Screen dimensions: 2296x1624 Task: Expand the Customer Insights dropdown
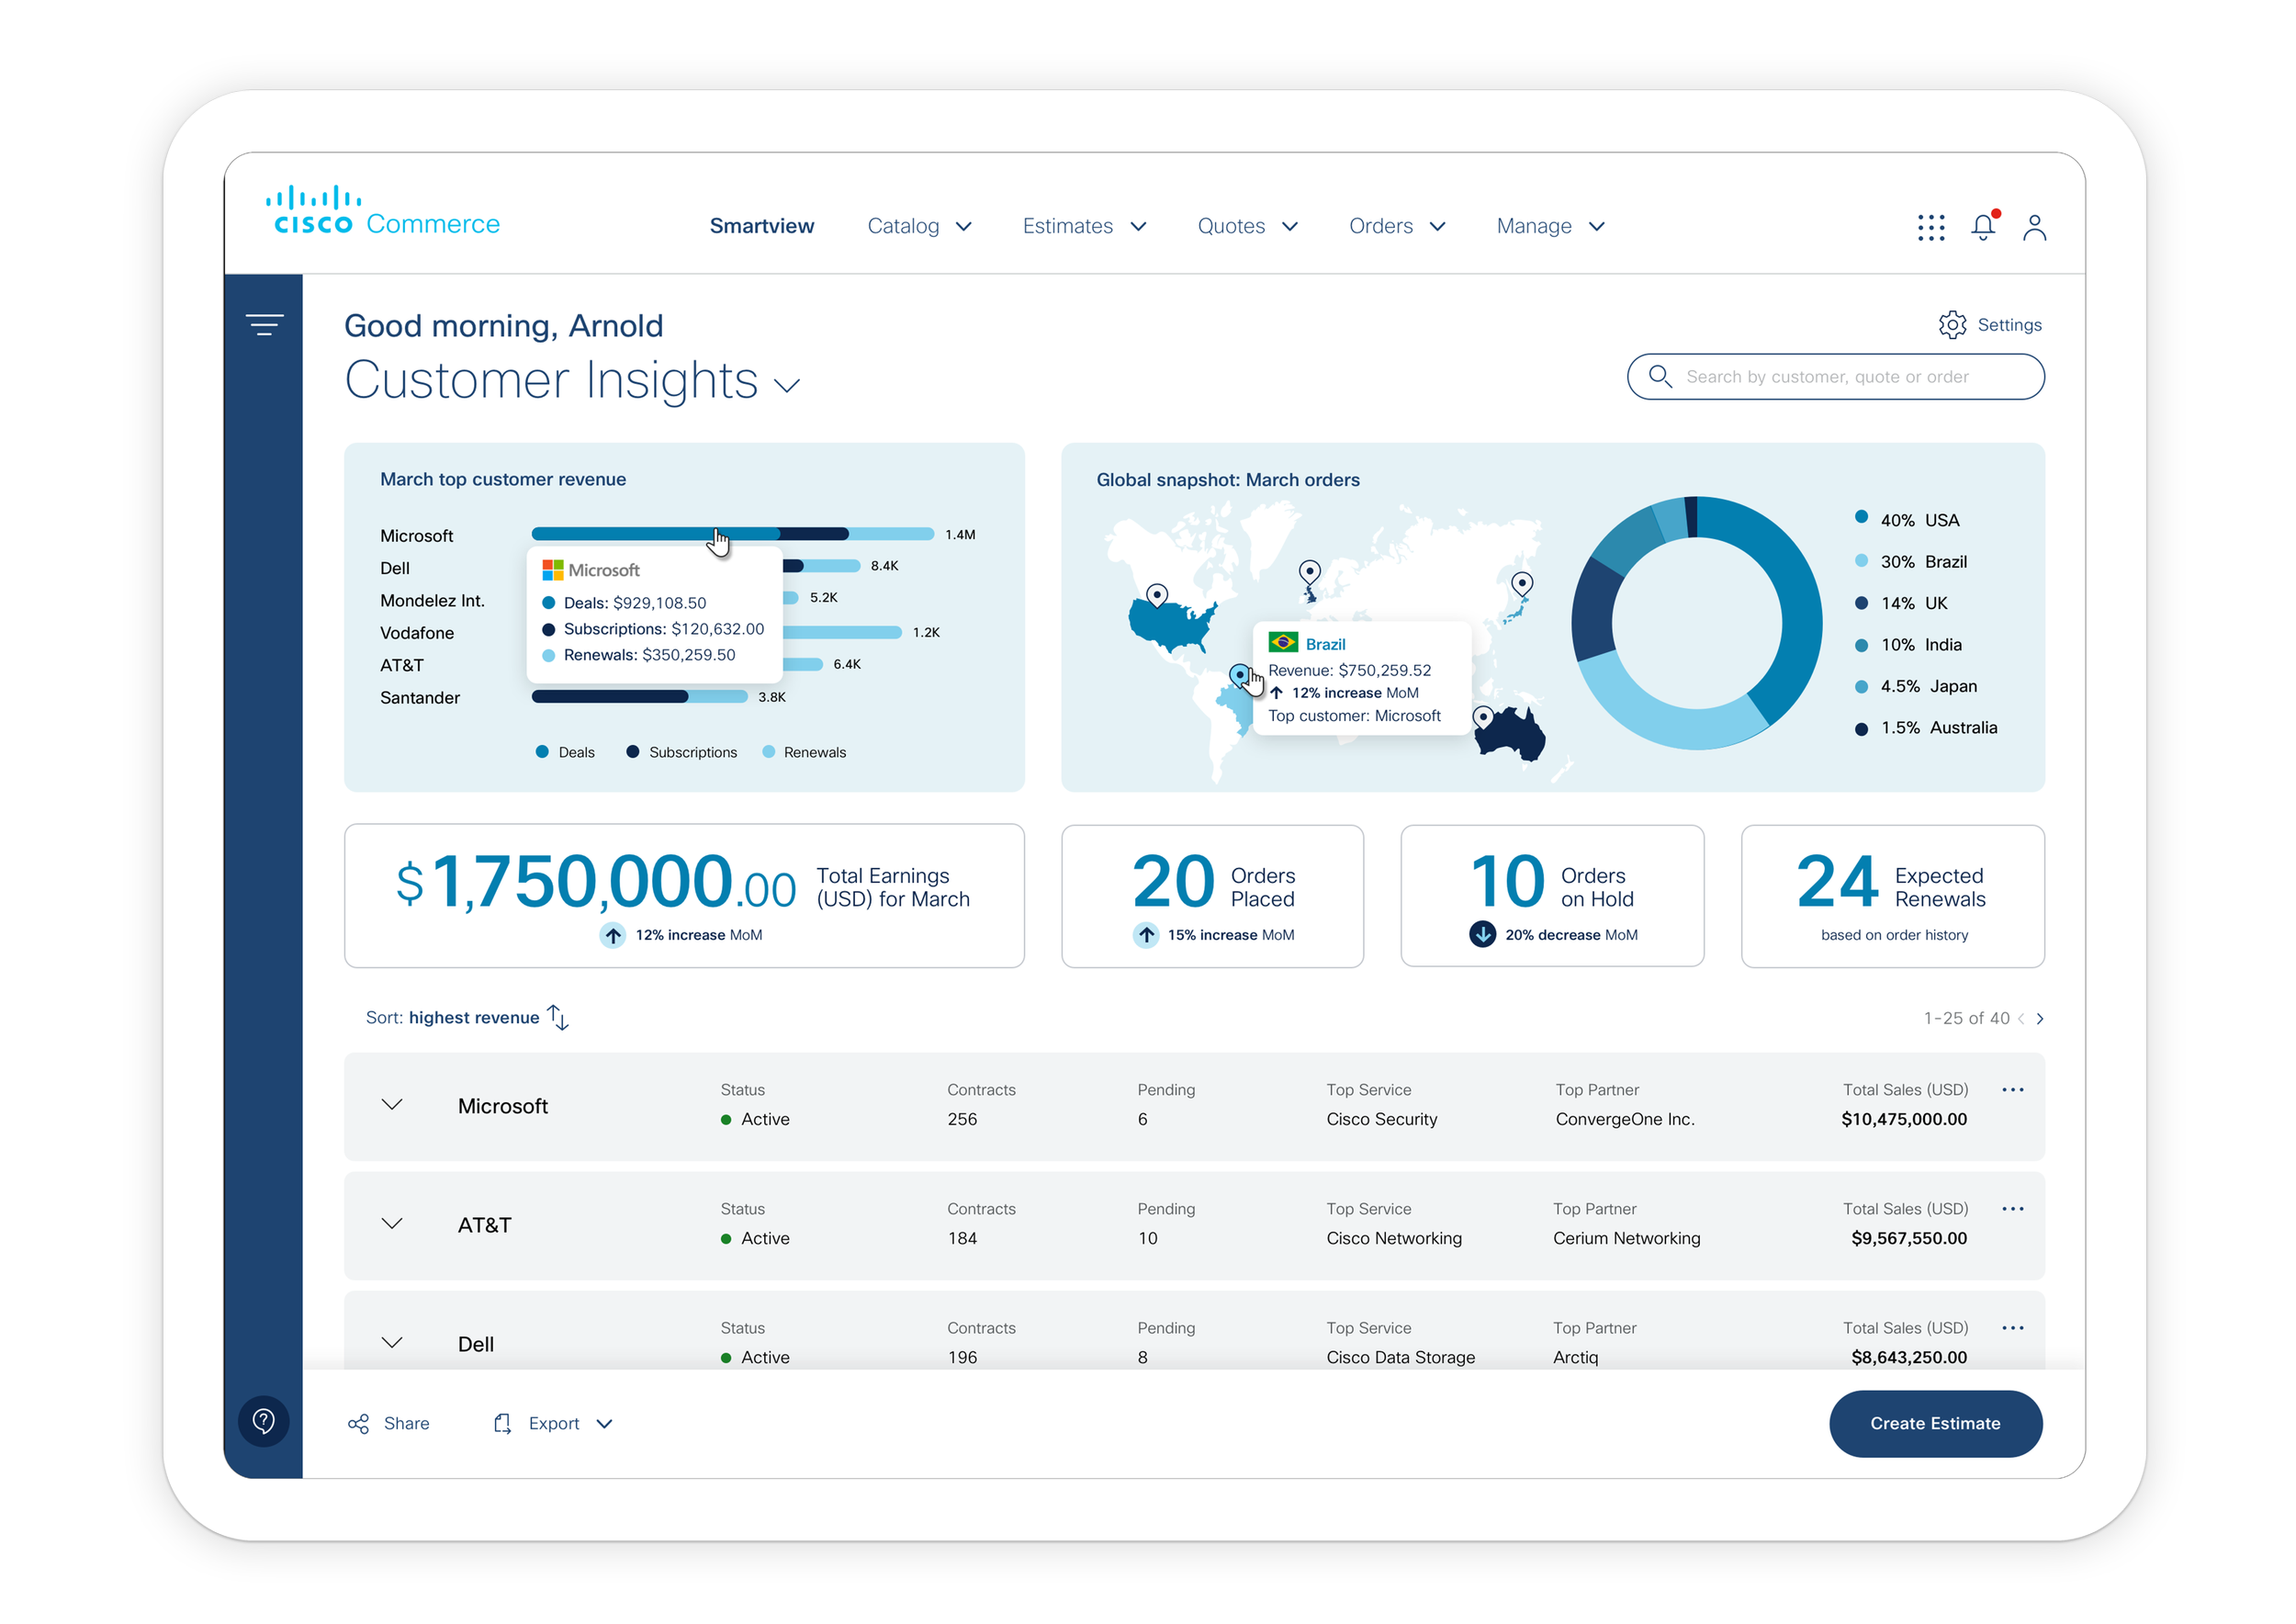coord(787,384)
